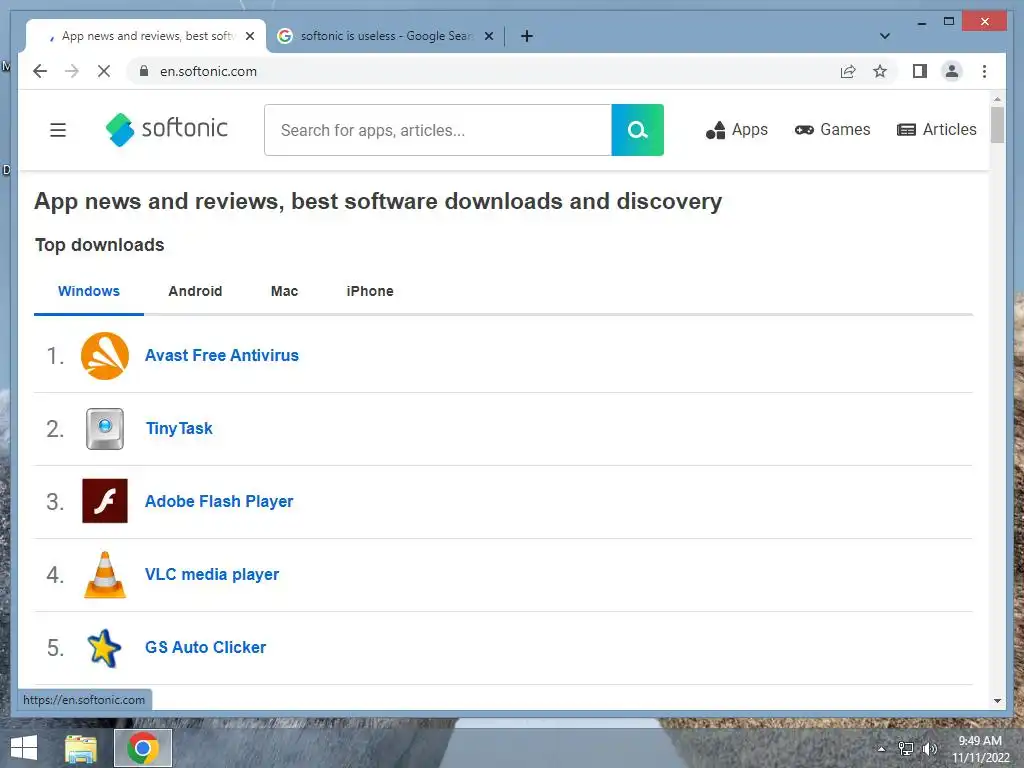Go back with the browser back arrow
This screenshot has width=1024, height=768.
pos(40,71)
